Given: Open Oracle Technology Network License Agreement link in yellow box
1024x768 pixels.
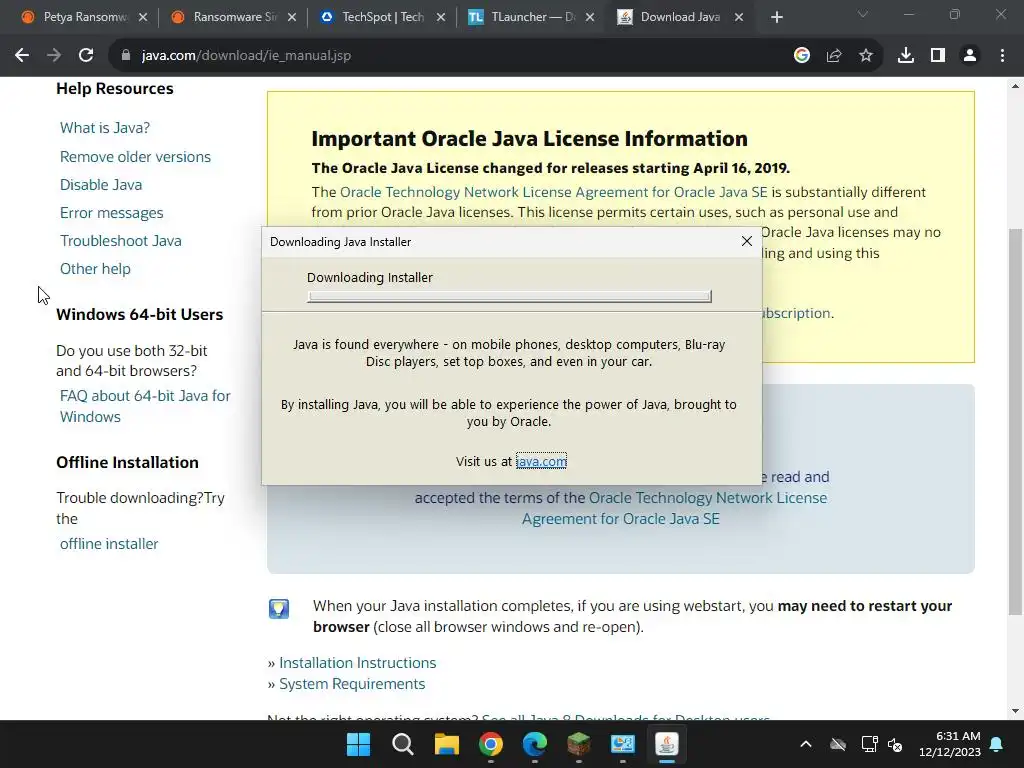Looking at the screenshot, I should coord(554,192).
